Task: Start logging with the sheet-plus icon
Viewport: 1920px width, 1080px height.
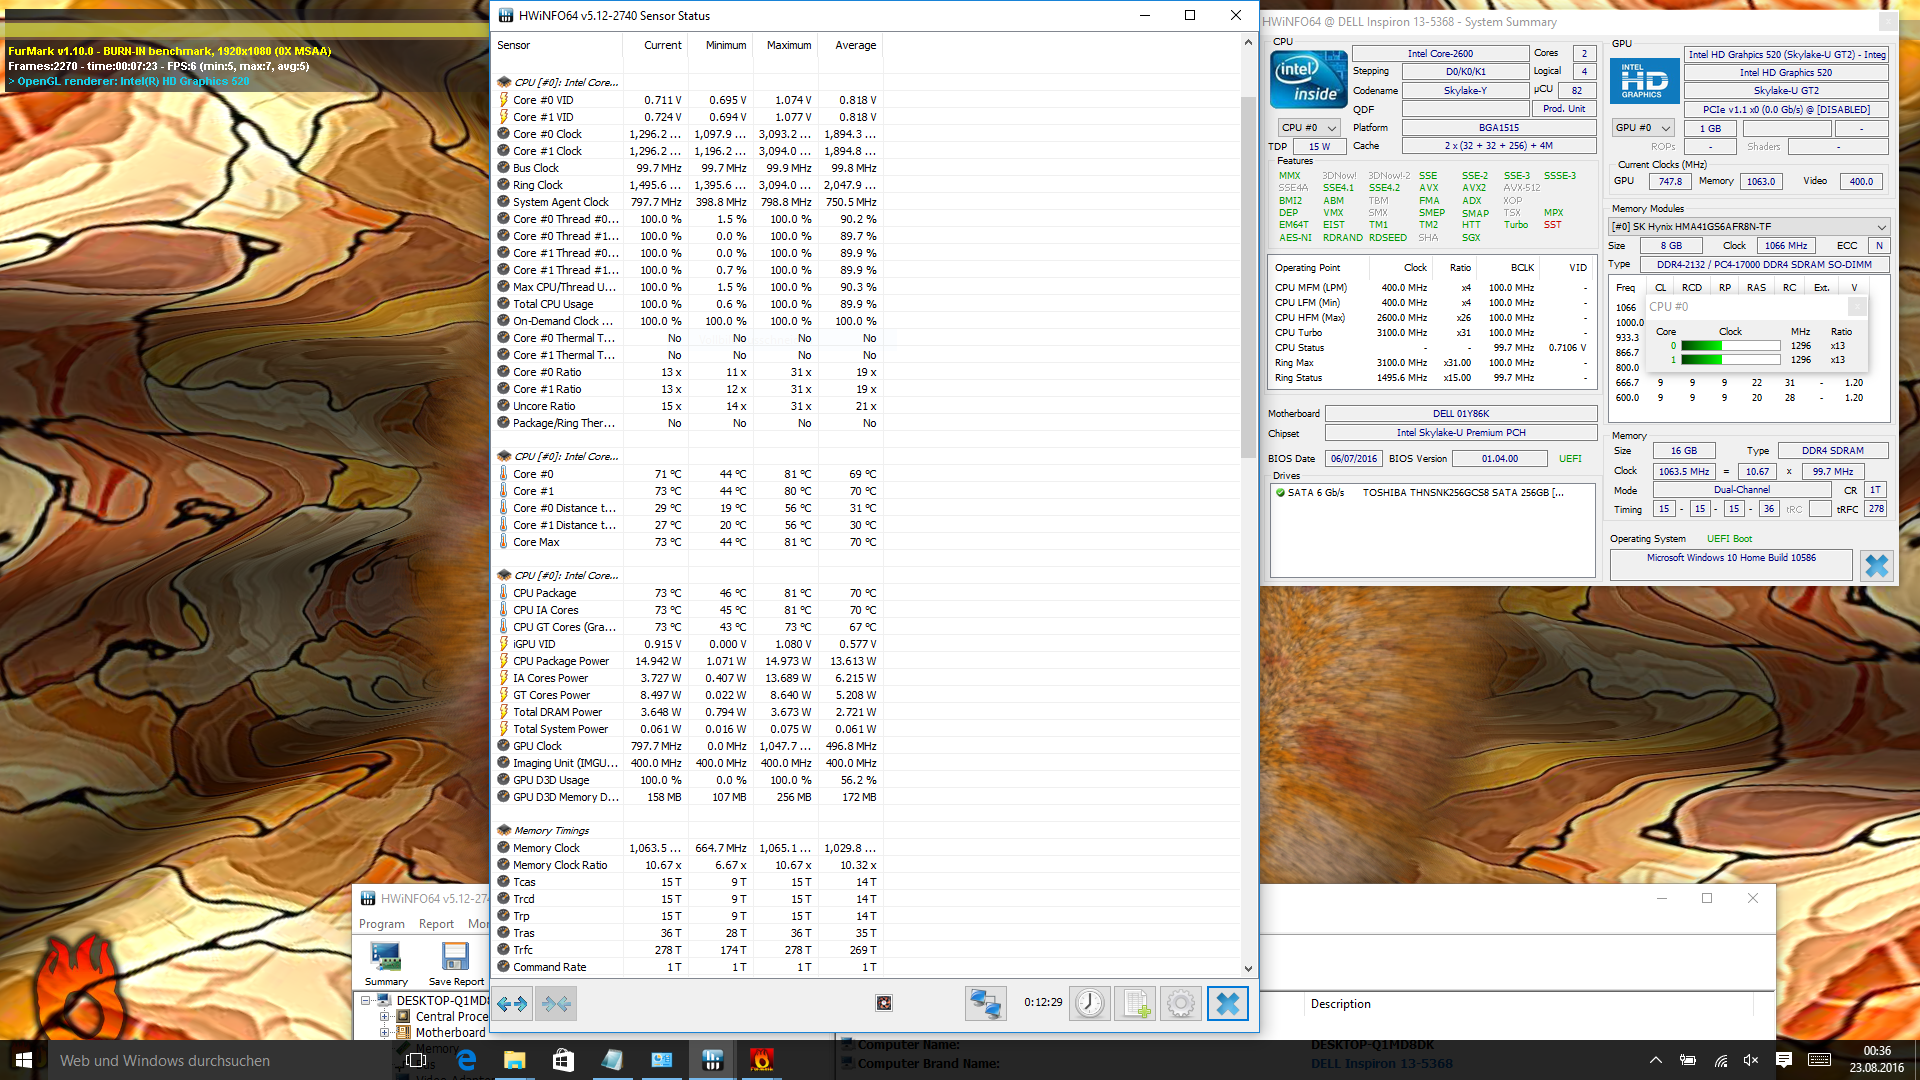Action: point(1135,1003)
